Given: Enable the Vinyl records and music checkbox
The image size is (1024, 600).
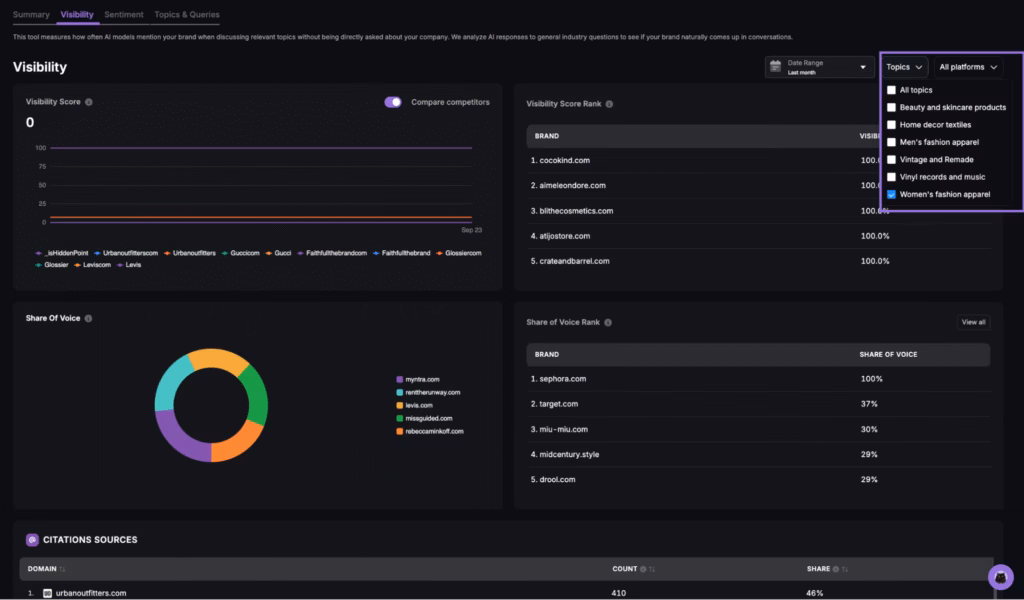Looking at the screenshot, I should pos(891,177).
